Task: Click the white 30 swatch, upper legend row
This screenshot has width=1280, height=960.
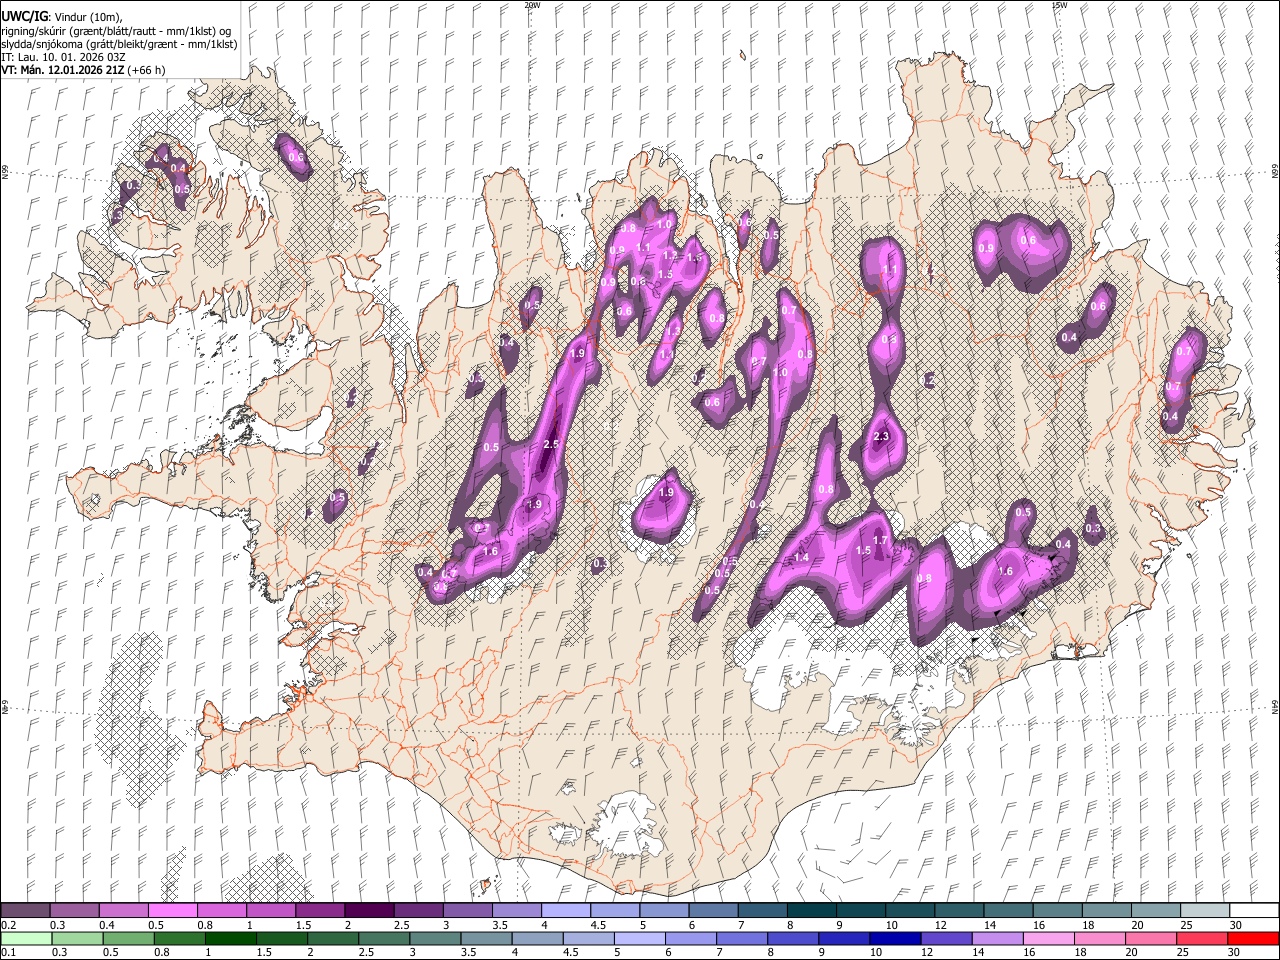Action: 1254,911
